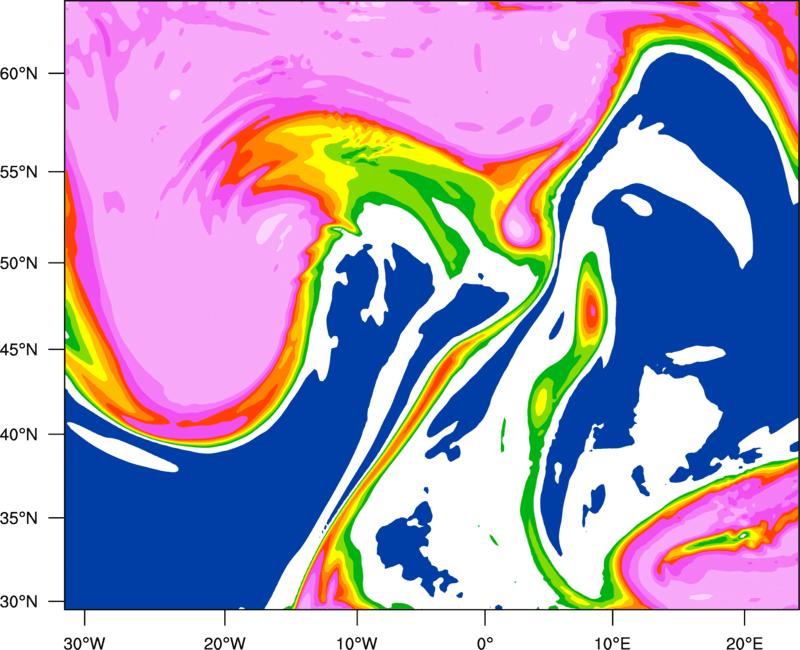
Task: Click the 45°N latitude label
Action: pos(19,350)
